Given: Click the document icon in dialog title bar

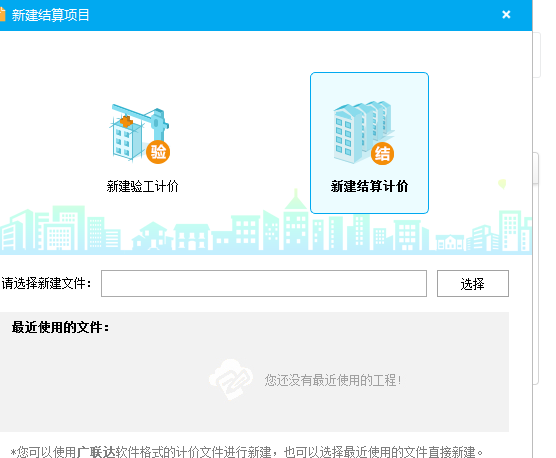Looking at the screenshot, I should click(2, 15).
